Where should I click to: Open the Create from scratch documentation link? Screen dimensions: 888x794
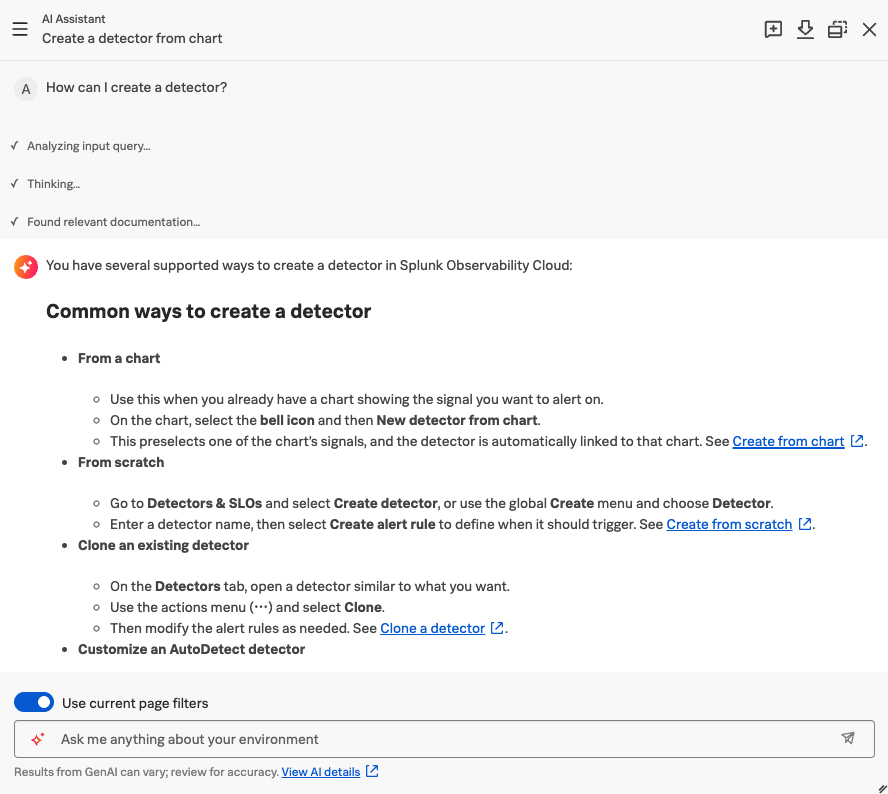coord(729,524)
